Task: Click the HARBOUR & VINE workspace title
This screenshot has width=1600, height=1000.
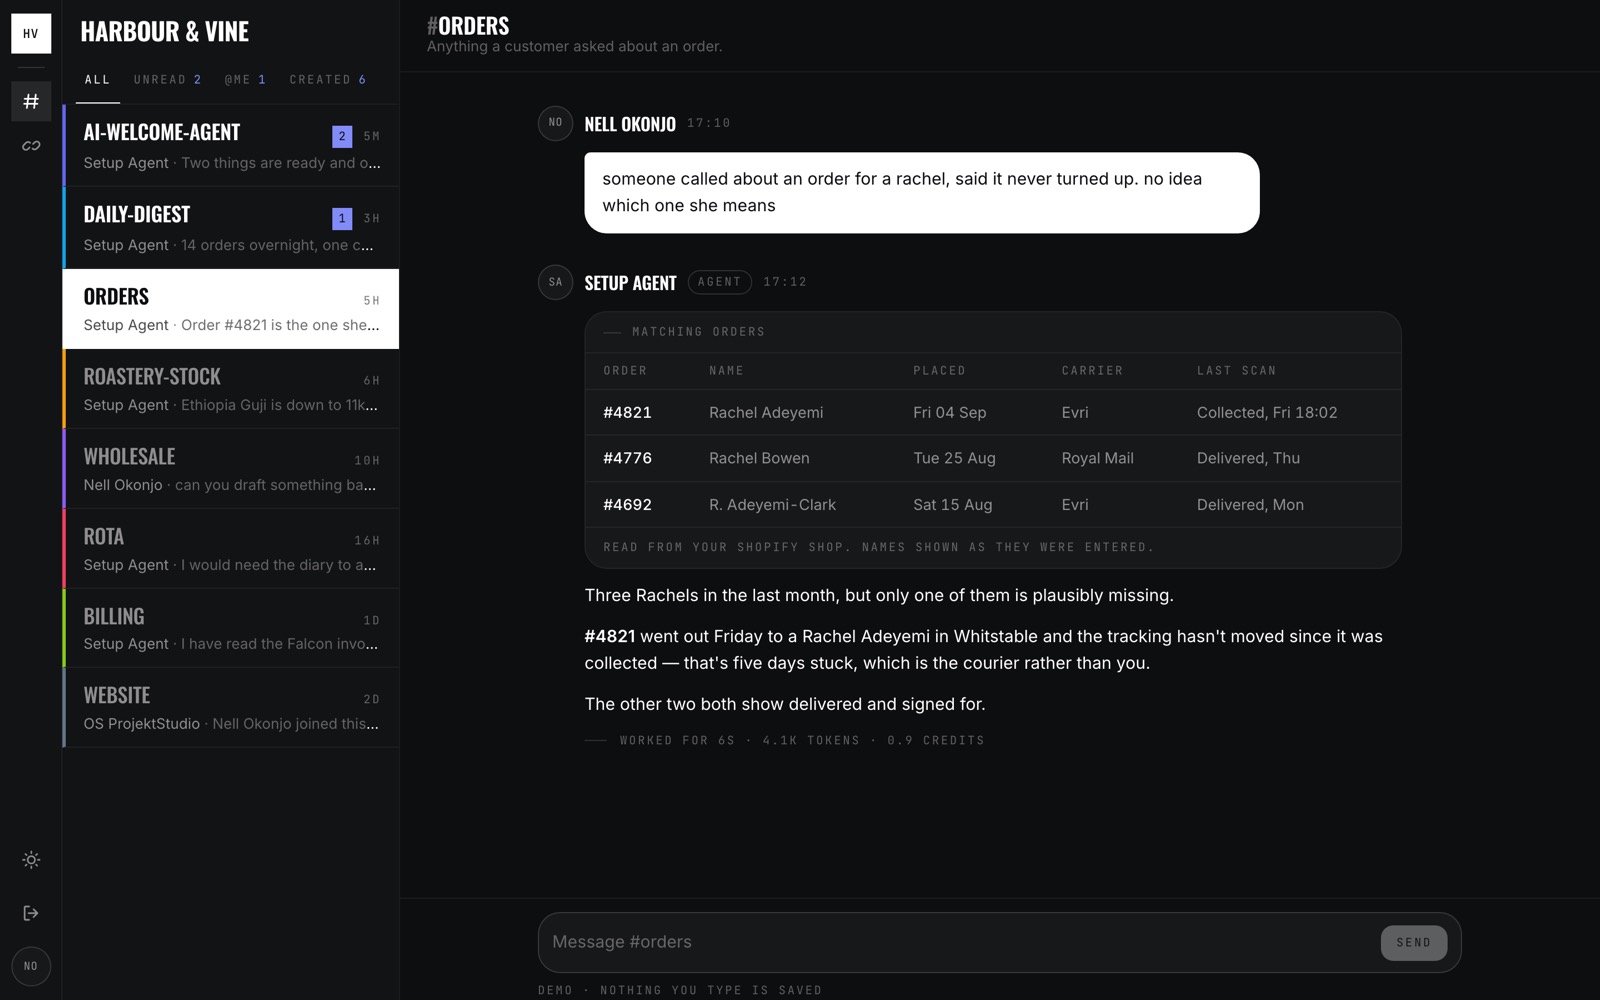Action: (165, 32)
